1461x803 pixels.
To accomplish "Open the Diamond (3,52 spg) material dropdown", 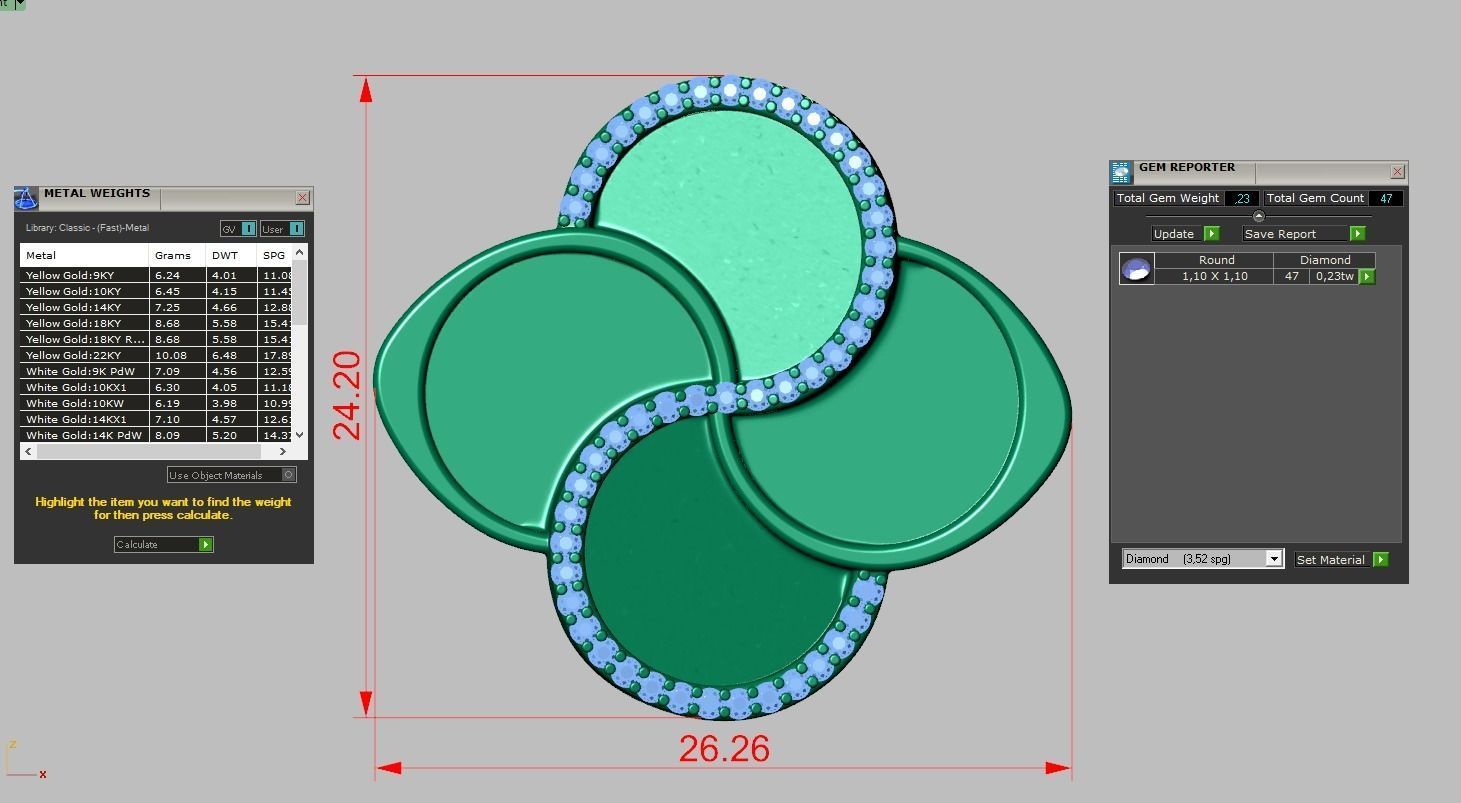I will click(1274, 559).
